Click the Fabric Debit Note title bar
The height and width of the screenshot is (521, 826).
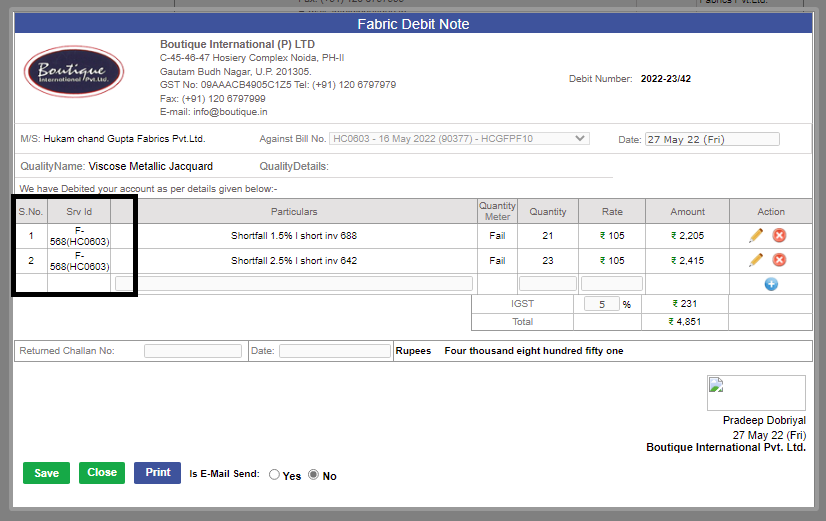coord(413,24)
